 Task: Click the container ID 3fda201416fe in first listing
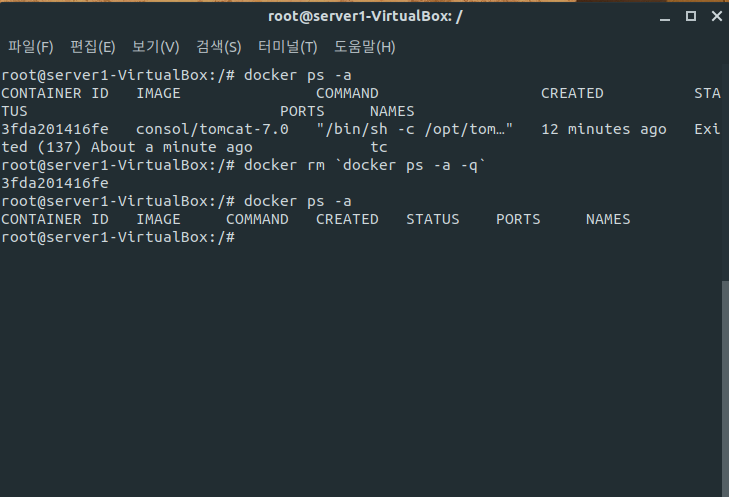tap(55, 129)
